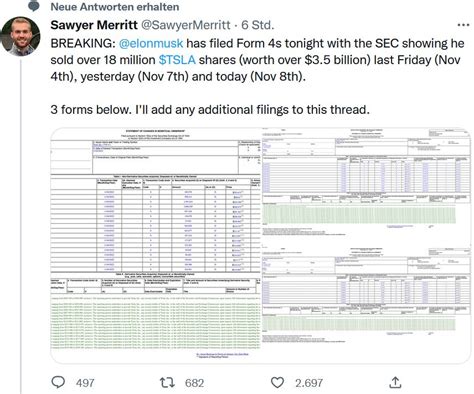This screenshot has width=474, height=394.
Task: Retweet the post using retweet icon
Action: pos(167,382)
